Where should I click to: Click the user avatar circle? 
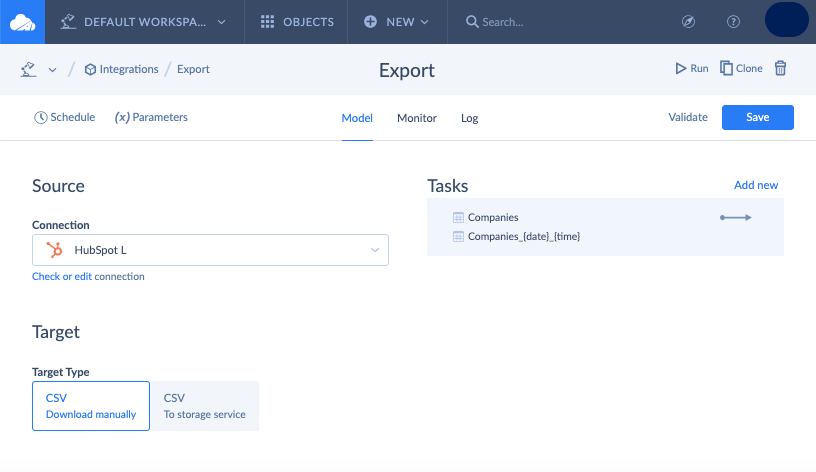[x=786, y=20]
